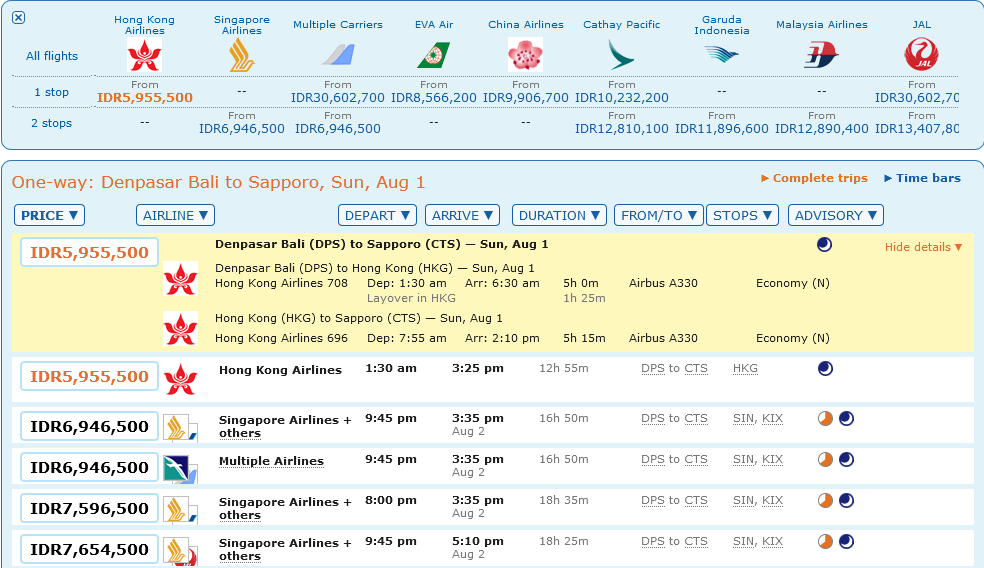Click 'Hong Kong Airlines 708' flight number
Viewport: 984px width, 568px height.
click(281, 283)
